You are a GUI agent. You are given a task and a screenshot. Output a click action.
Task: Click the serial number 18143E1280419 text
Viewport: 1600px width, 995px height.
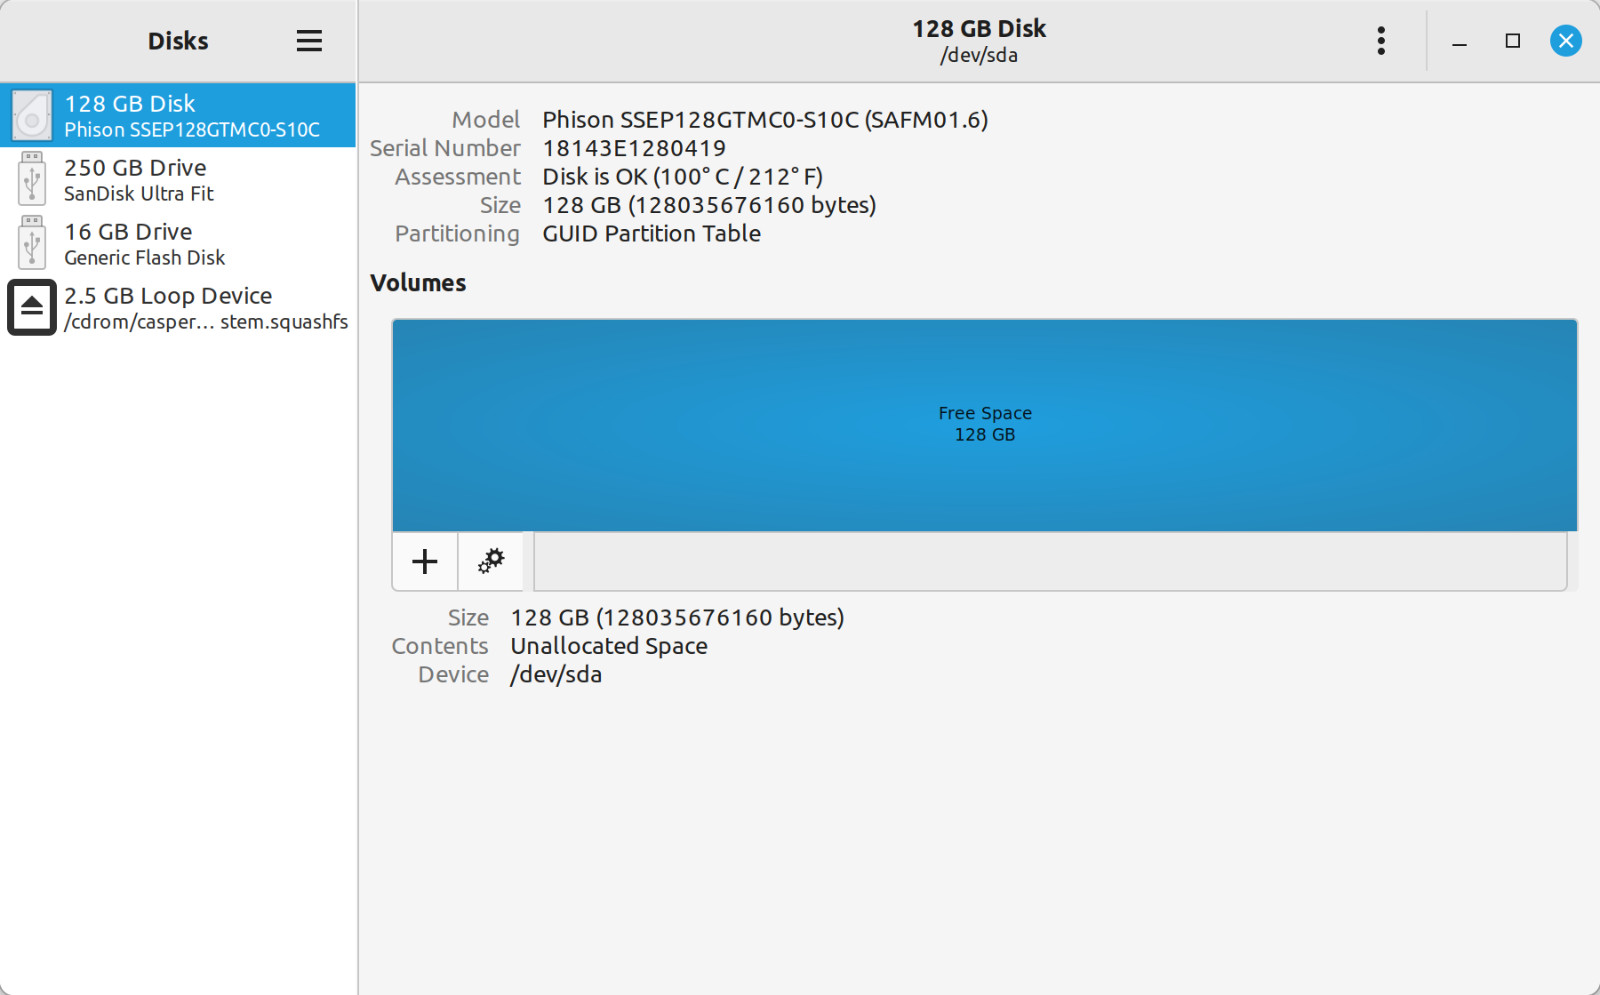point(634,148)
